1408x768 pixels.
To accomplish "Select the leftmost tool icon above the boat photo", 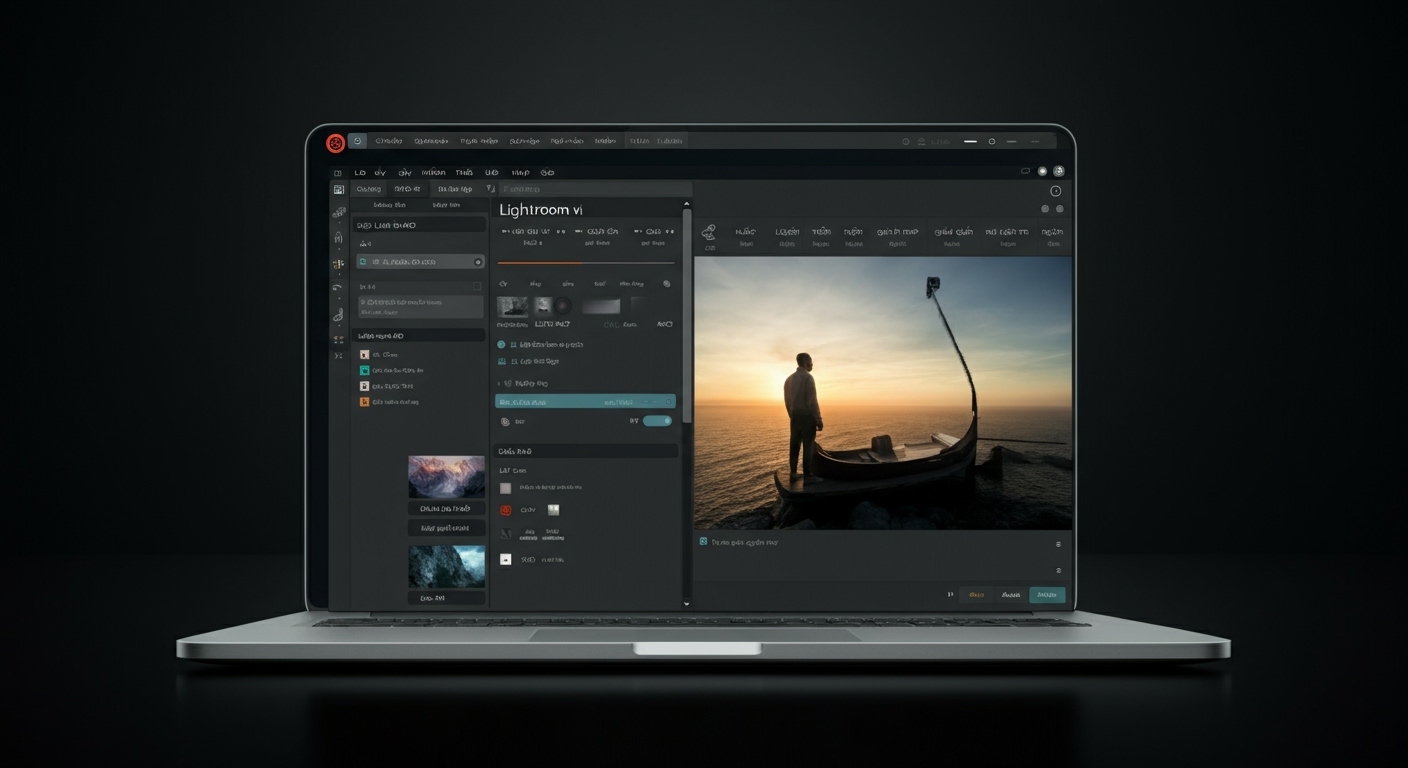I will pos(708,233).
